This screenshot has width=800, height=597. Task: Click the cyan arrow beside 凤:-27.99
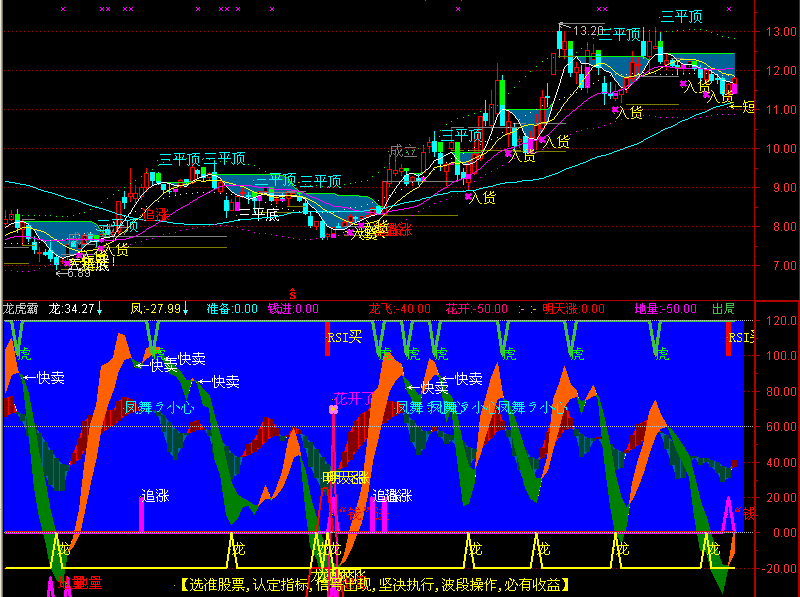[186, 309]
